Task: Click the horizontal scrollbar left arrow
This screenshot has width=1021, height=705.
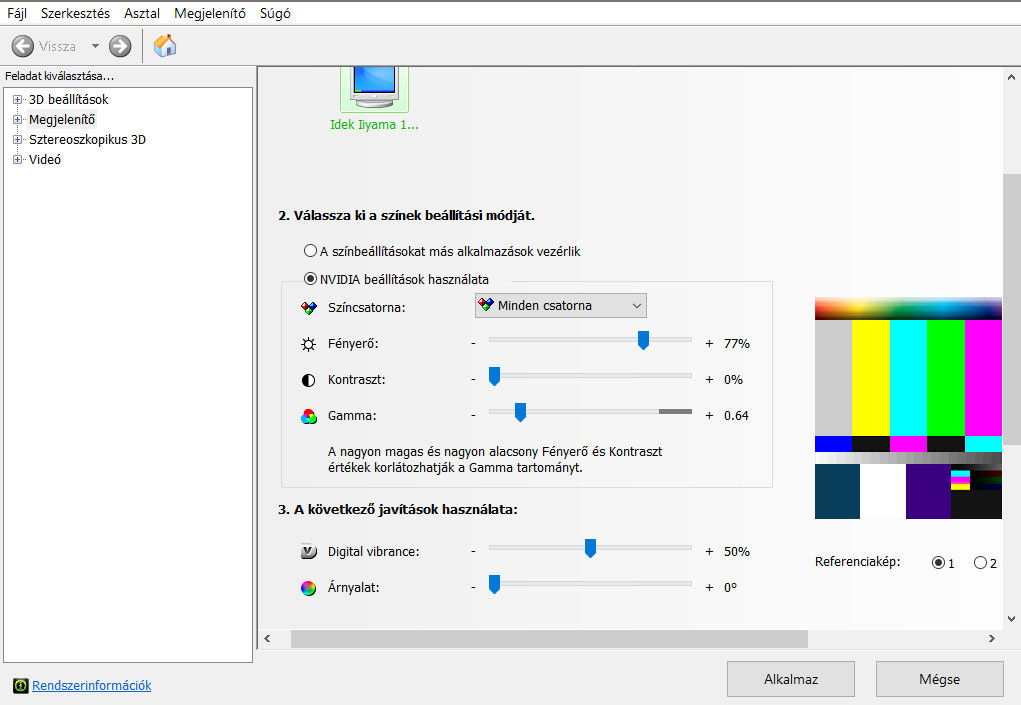Action: (x=268, y=639)
